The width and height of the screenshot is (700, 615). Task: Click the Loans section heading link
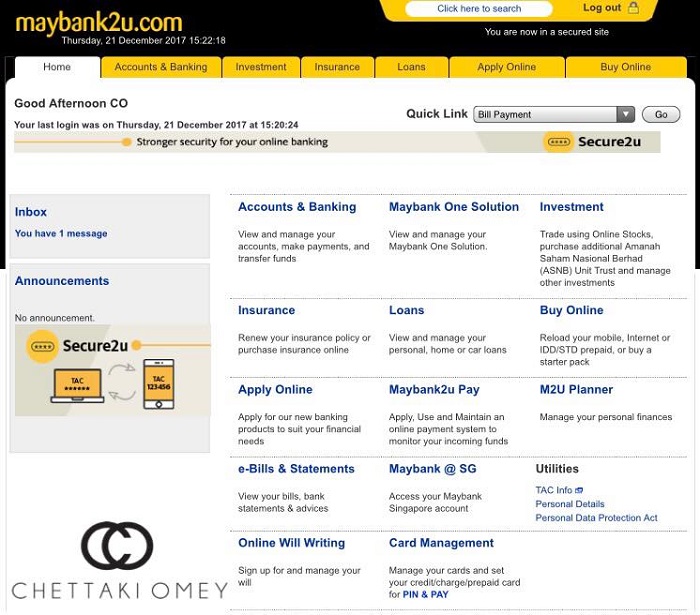406,310
